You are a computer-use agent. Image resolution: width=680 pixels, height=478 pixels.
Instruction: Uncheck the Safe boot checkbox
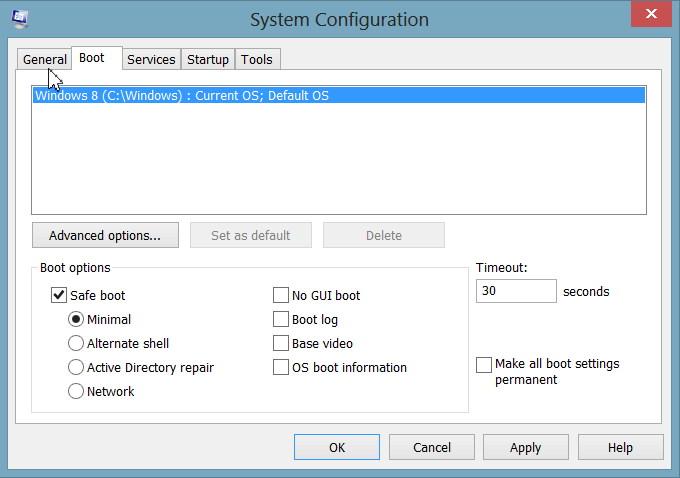pyautogui.click(x=58, y=296)
